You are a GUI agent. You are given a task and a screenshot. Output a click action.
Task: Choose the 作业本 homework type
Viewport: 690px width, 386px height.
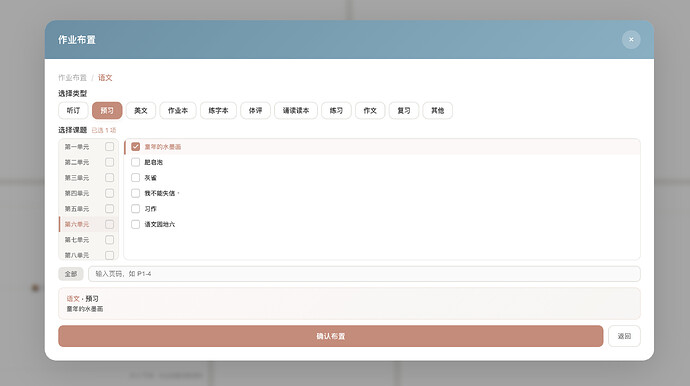[178, 110]
